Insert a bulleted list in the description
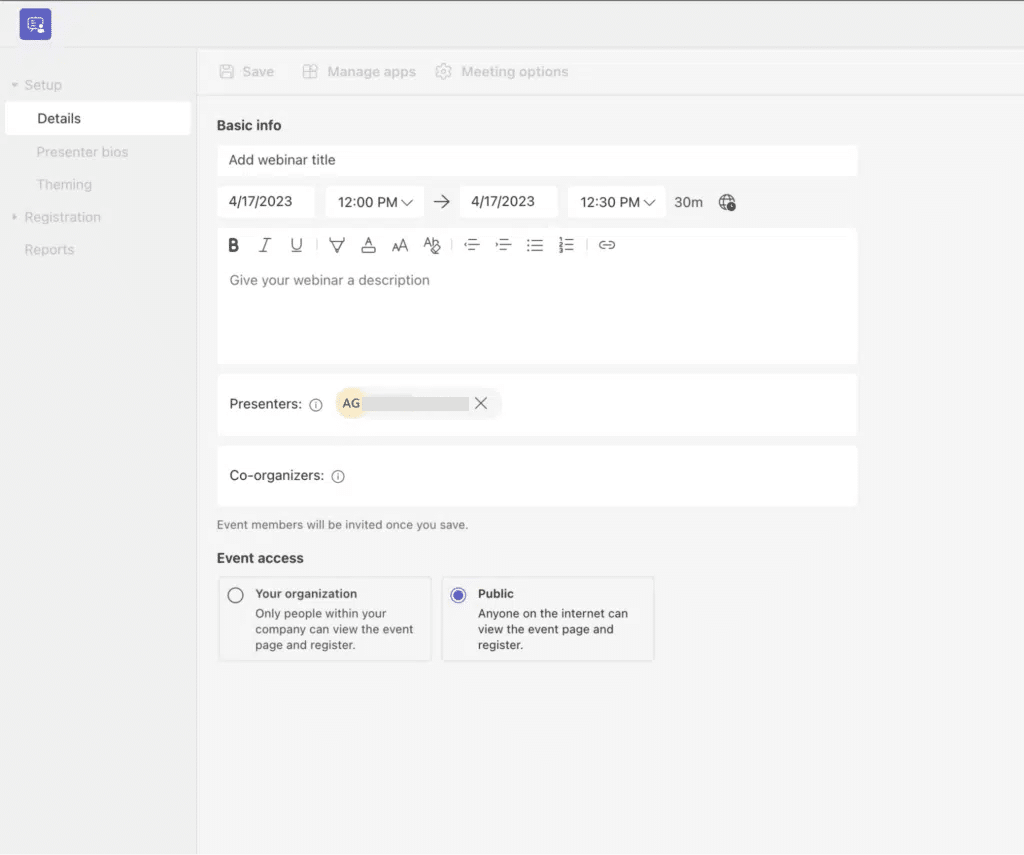This screenshot has width=1024, height=855. click(535, 245)
